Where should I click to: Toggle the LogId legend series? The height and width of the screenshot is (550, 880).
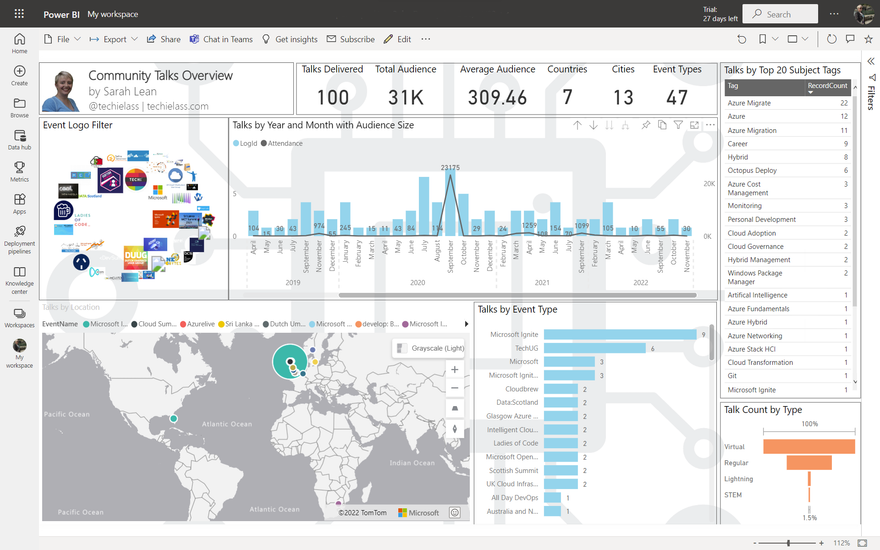pos(245,143)
